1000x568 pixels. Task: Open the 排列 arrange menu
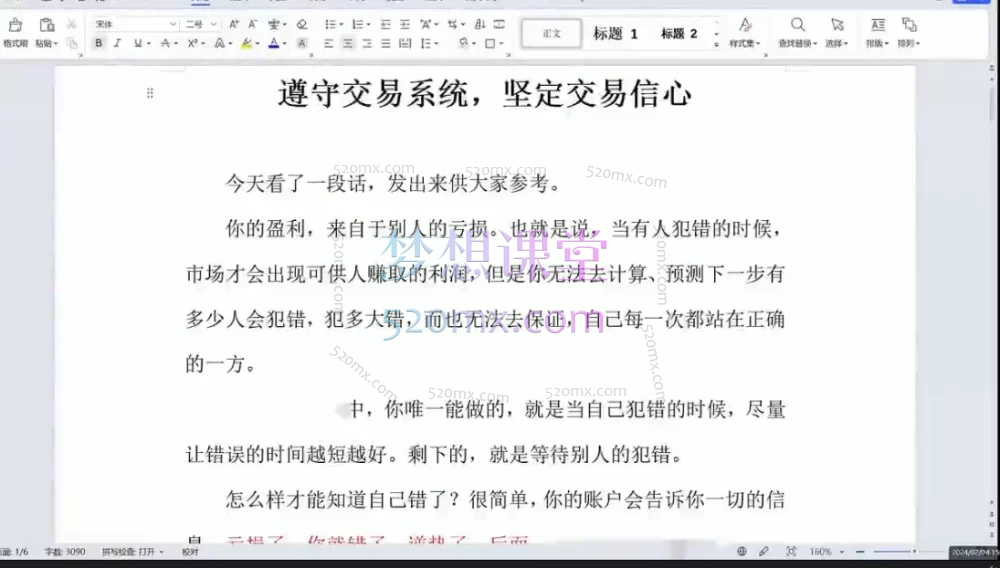click(x=909, y=33)
